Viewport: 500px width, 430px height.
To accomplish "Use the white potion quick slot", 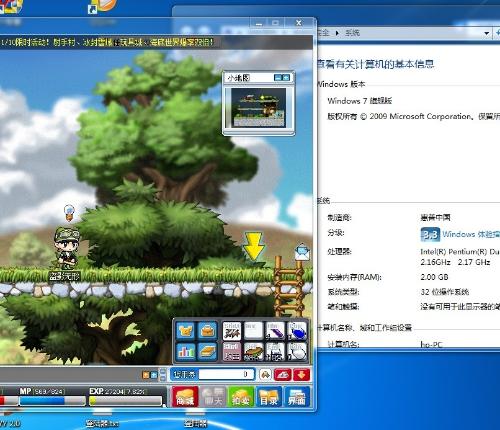I will 297,351.
